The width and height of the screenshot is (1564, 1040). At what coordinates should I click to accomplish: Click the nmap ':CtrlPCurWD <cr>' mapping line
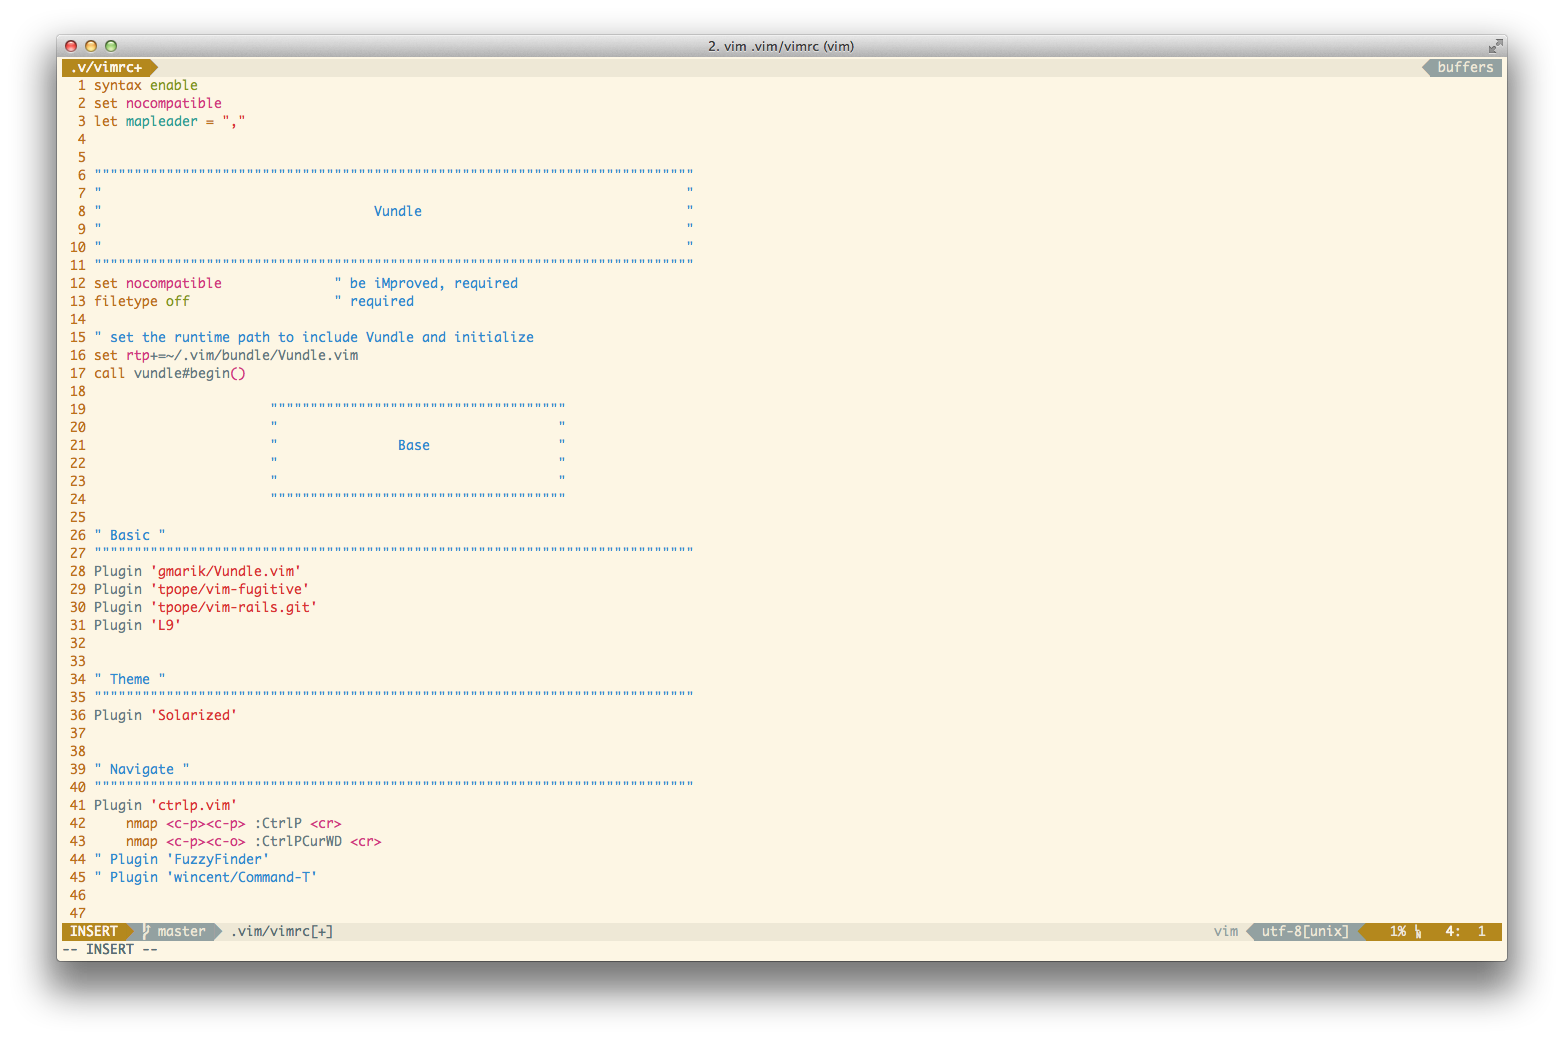pyautogui.click(x=254, y=841)
